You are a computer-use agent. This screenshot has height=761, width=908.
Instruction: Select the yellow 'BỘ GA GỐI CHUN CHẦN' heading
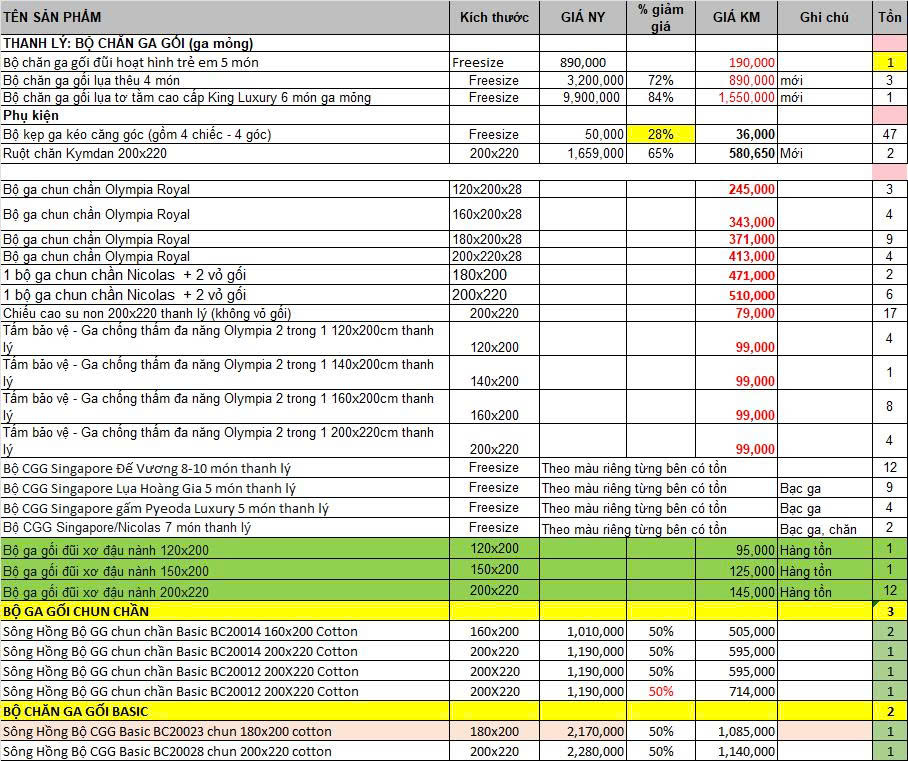point(225,611)
